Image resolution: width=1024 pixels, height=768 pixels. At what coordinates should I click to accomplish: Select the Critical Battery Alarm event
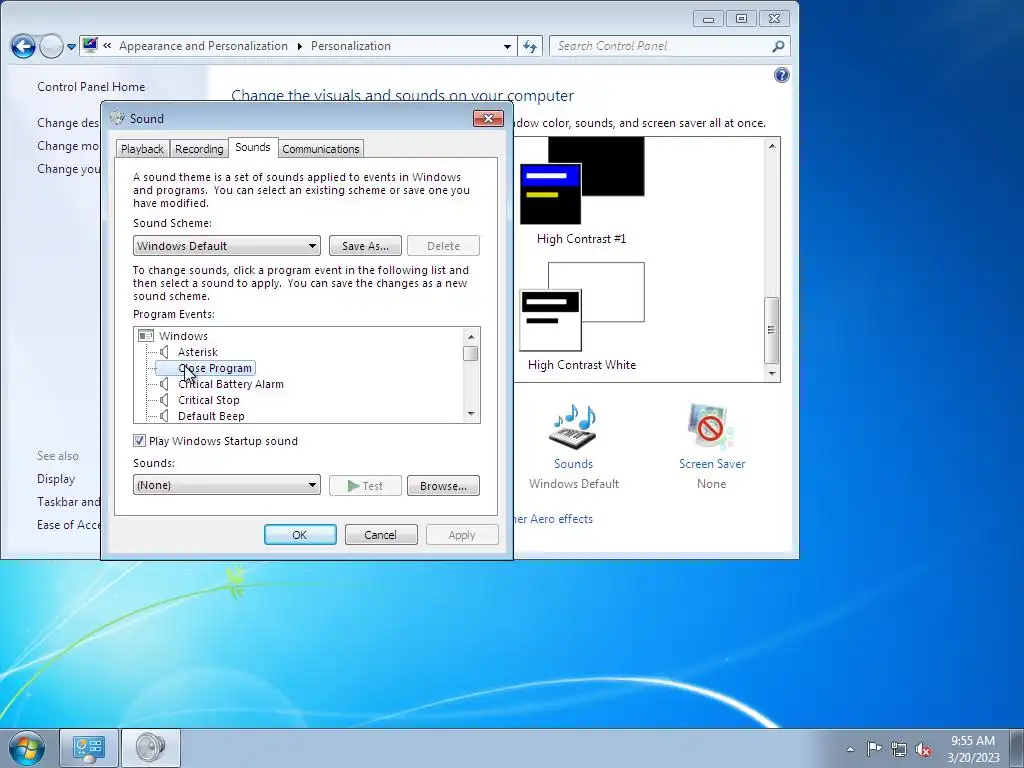coord(231,384)
